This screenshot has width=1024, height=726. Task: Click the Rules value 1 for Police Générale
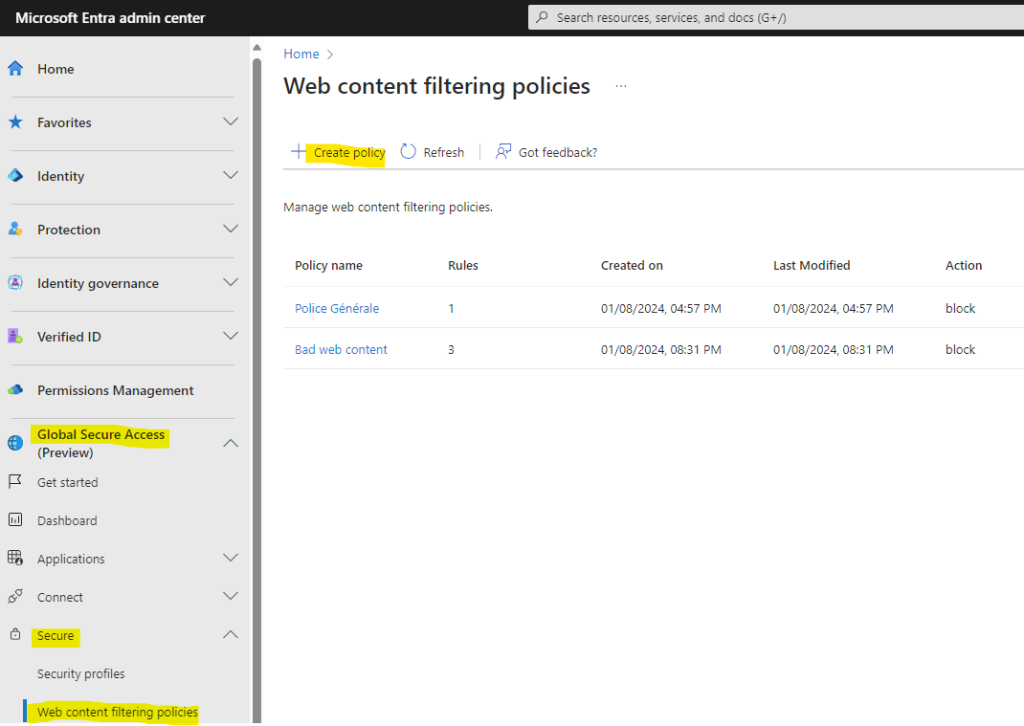point(451,308)
